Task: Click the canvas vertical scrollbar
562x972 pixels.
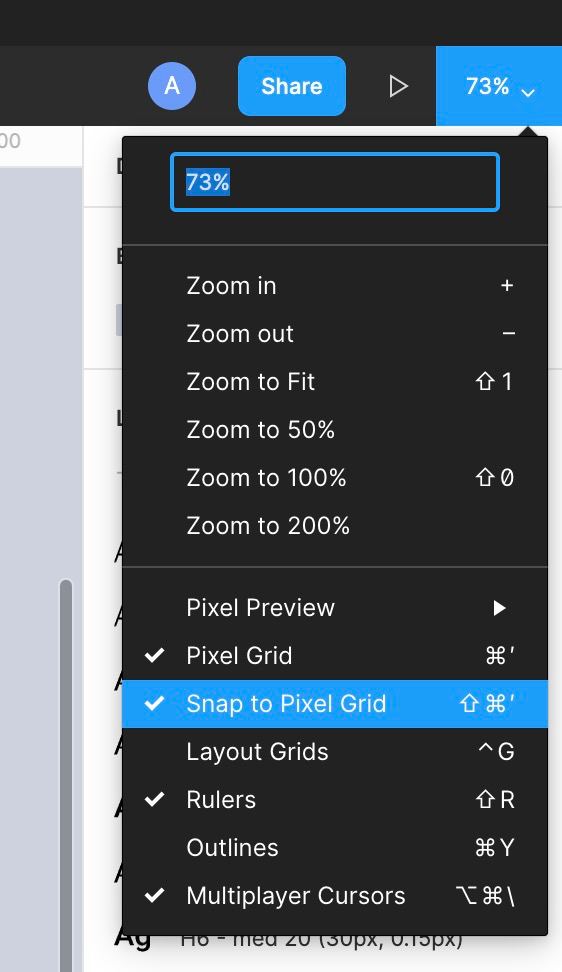Action: coord(66,775)
